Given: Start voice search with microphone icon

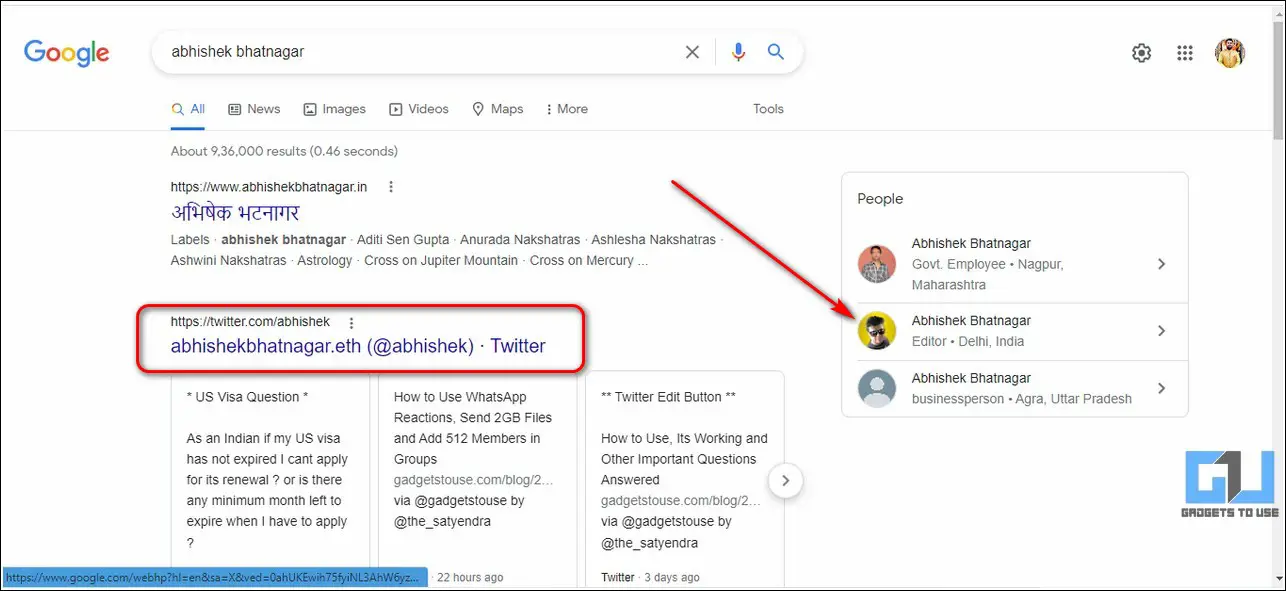Looking at the screenshot, I should click(x=739, y=52).
